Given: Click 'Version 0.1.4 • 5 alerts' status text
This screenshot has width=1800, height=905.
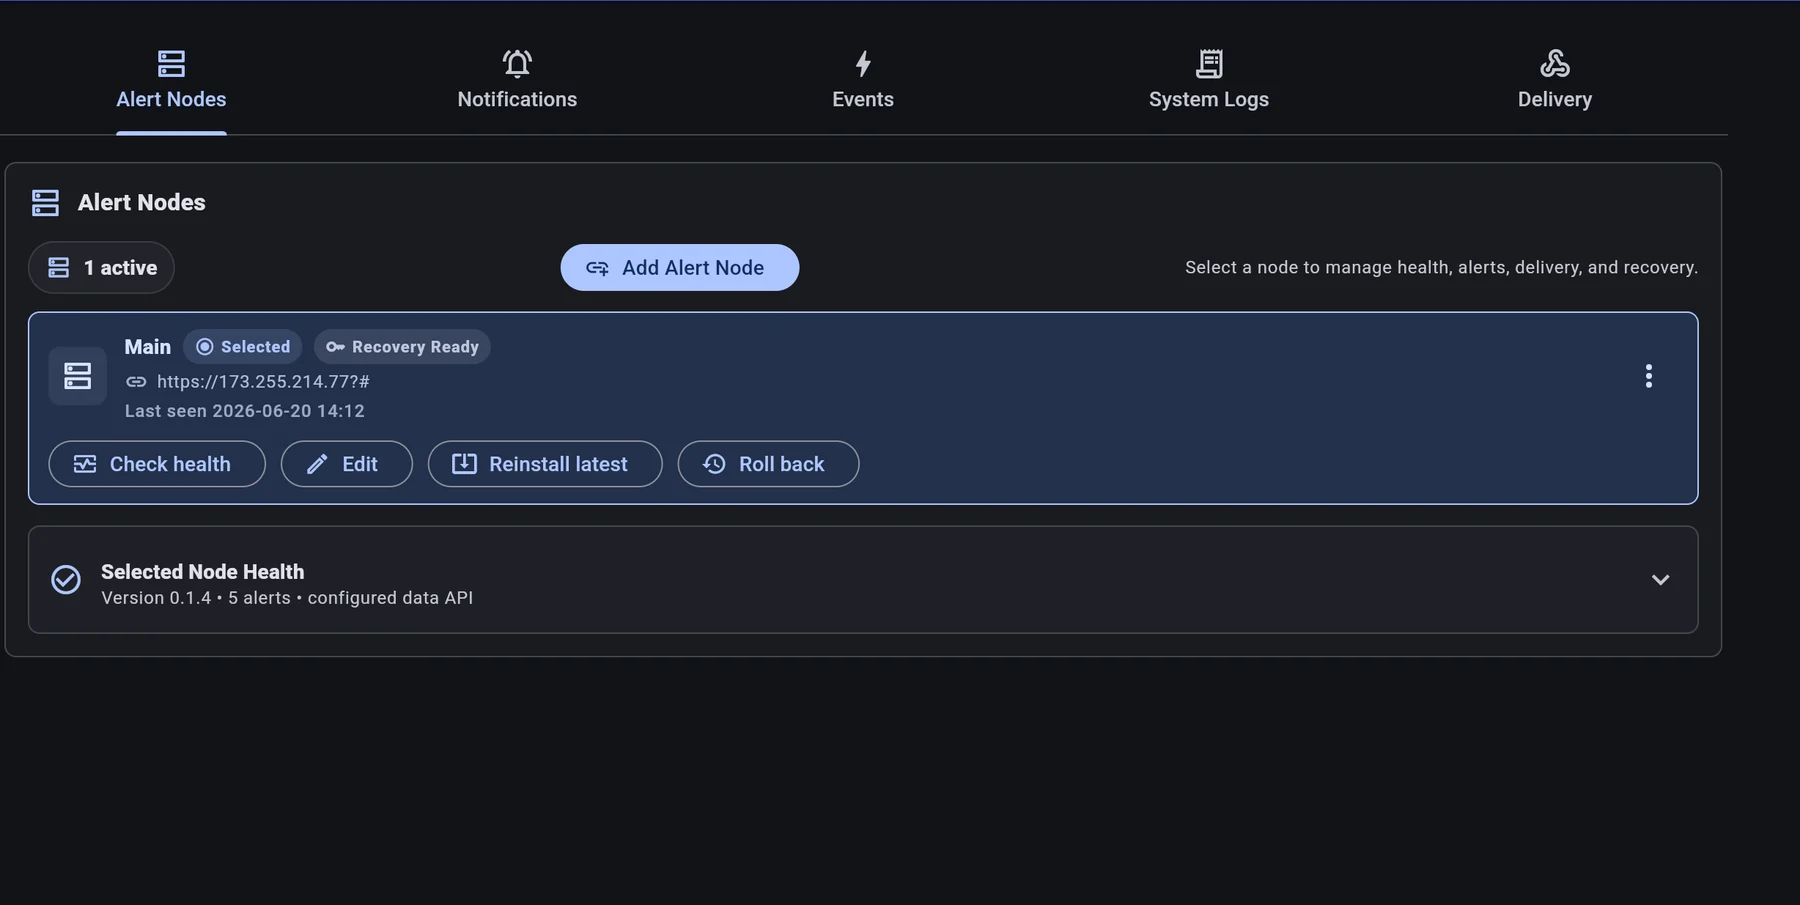Looking at the screenshot, I should tap(196, 598).
